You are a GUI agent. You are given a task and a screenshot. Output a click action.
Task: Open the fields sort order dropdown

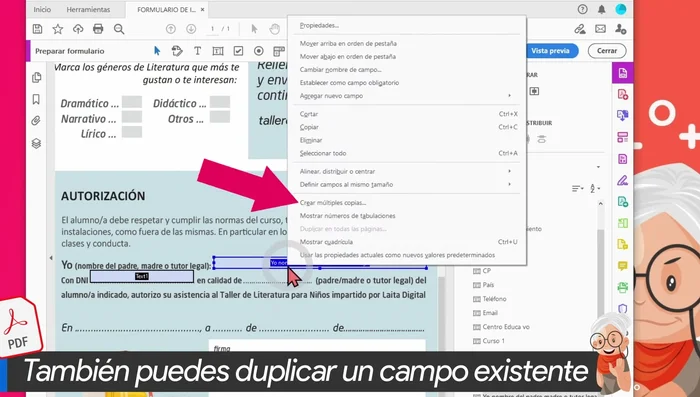point(578,188)
